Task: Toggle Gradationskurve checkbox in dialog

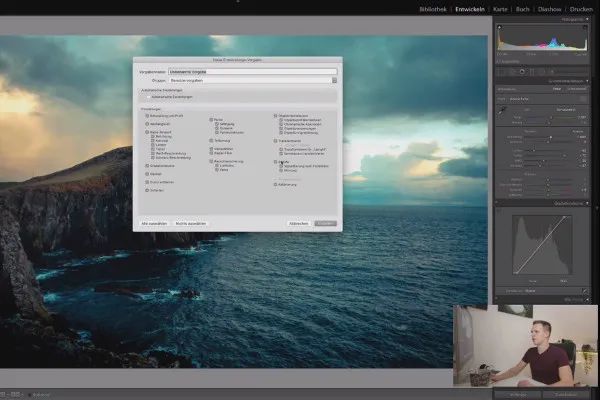Action: [x=147, y=166]
